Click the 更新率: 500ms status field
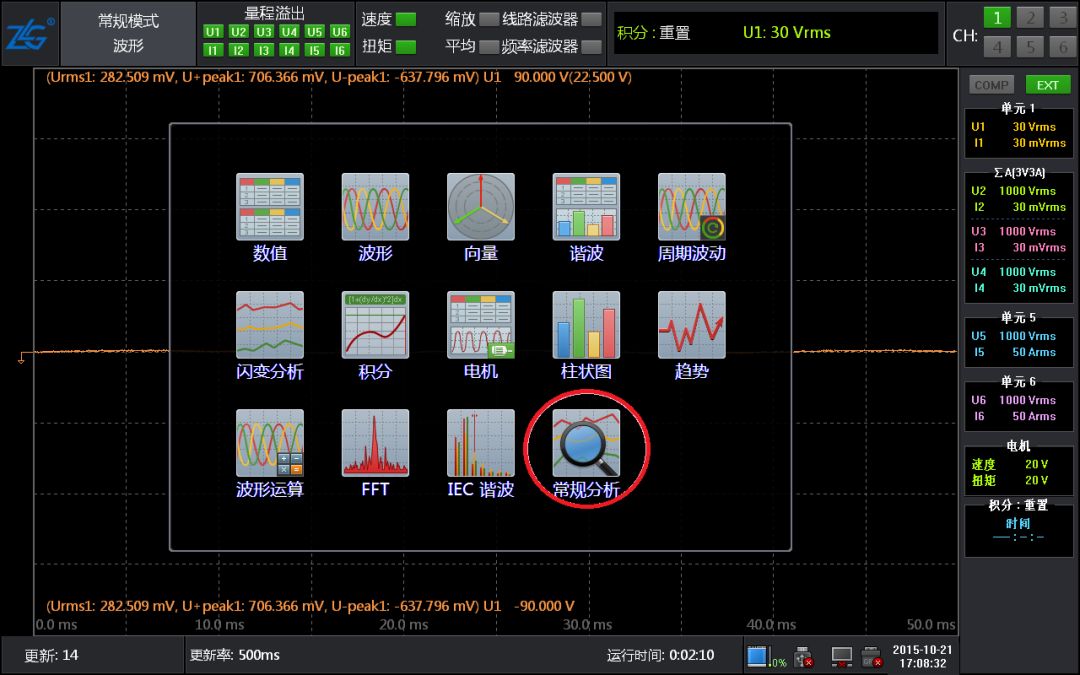This screenshot has height=675, width=1080. click(x=235, y=655)
